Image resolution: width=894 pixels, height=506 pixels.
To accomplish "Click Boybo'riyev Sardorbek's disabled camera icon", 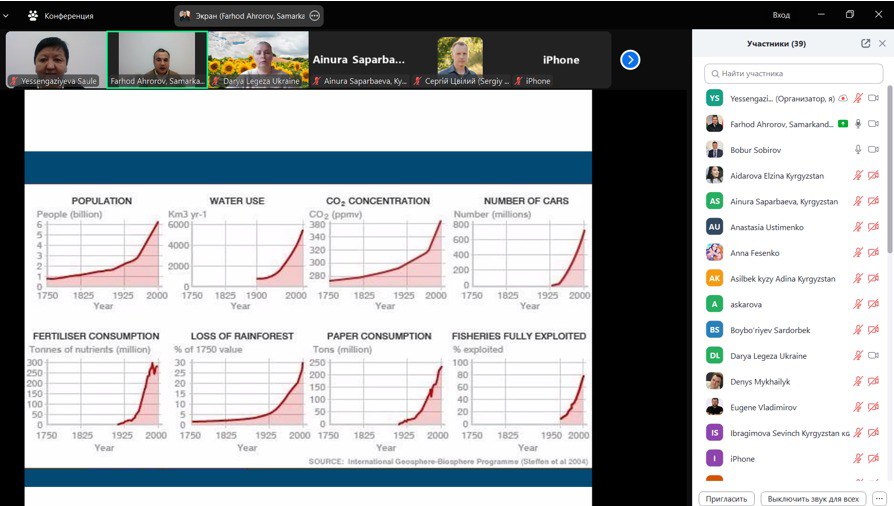I will 873,330.
